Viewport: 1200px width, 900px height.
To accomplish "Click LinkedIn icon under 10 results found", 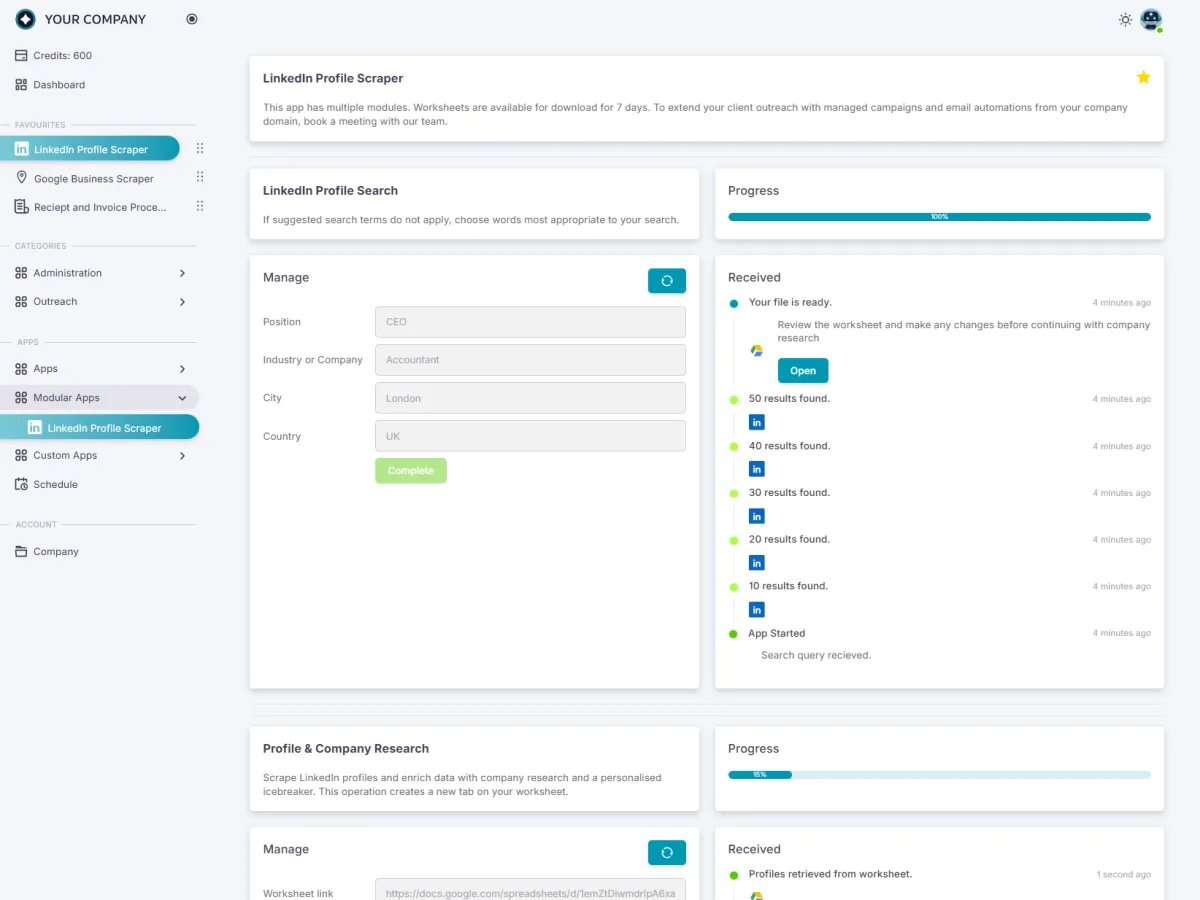I will 757,610.
